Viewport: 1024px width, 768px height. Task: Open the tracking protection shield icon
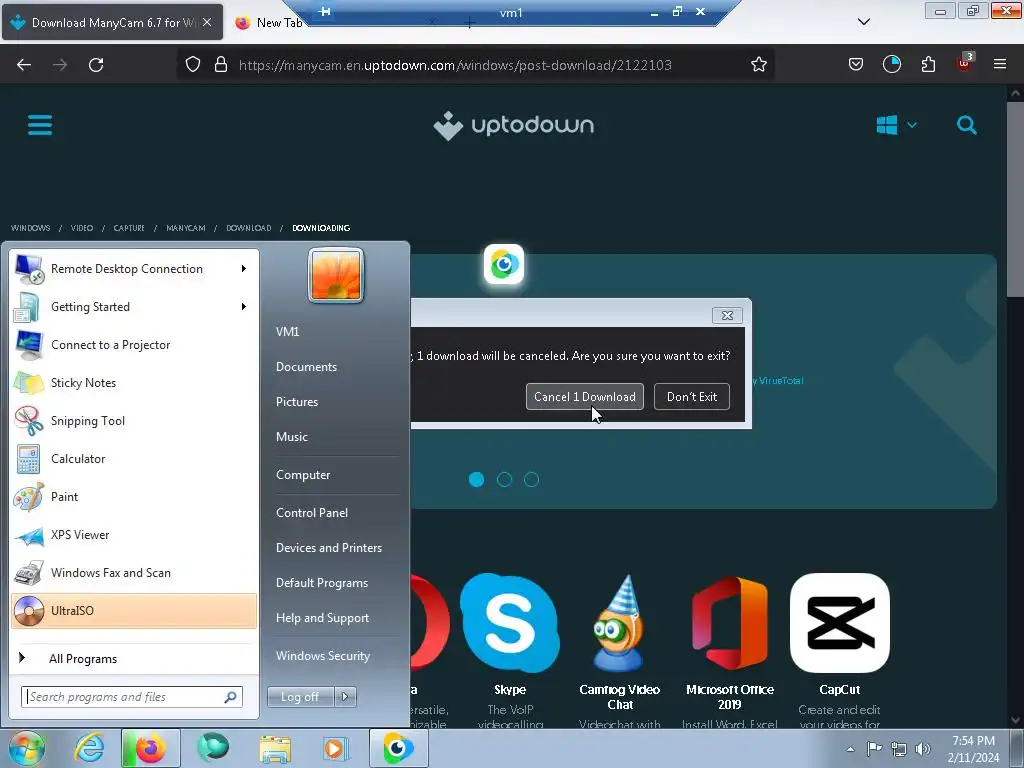click(193, 65)
